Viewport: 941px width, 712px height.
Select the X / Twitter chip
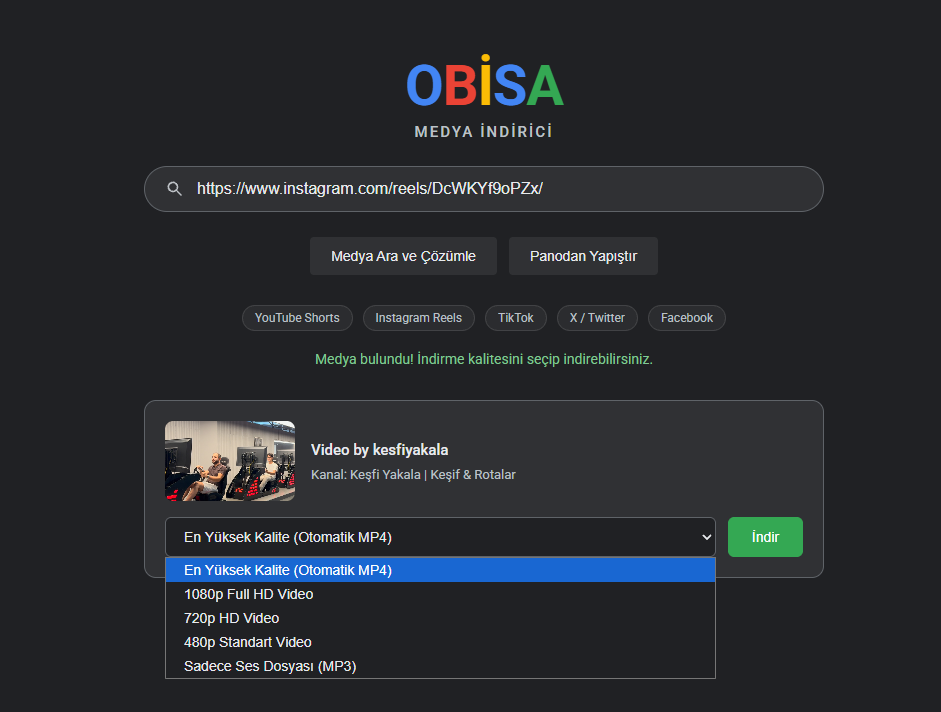pos(597,318)
